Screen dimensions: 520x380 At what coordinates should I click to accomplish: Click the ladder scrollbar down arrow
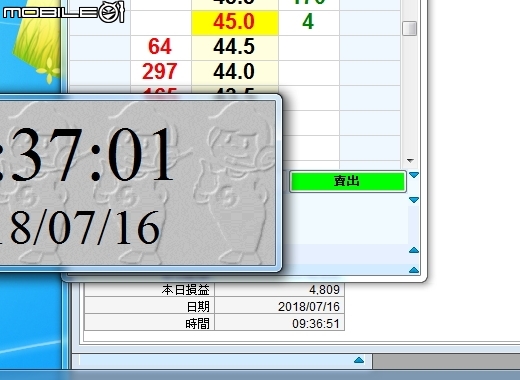(410, 161)
